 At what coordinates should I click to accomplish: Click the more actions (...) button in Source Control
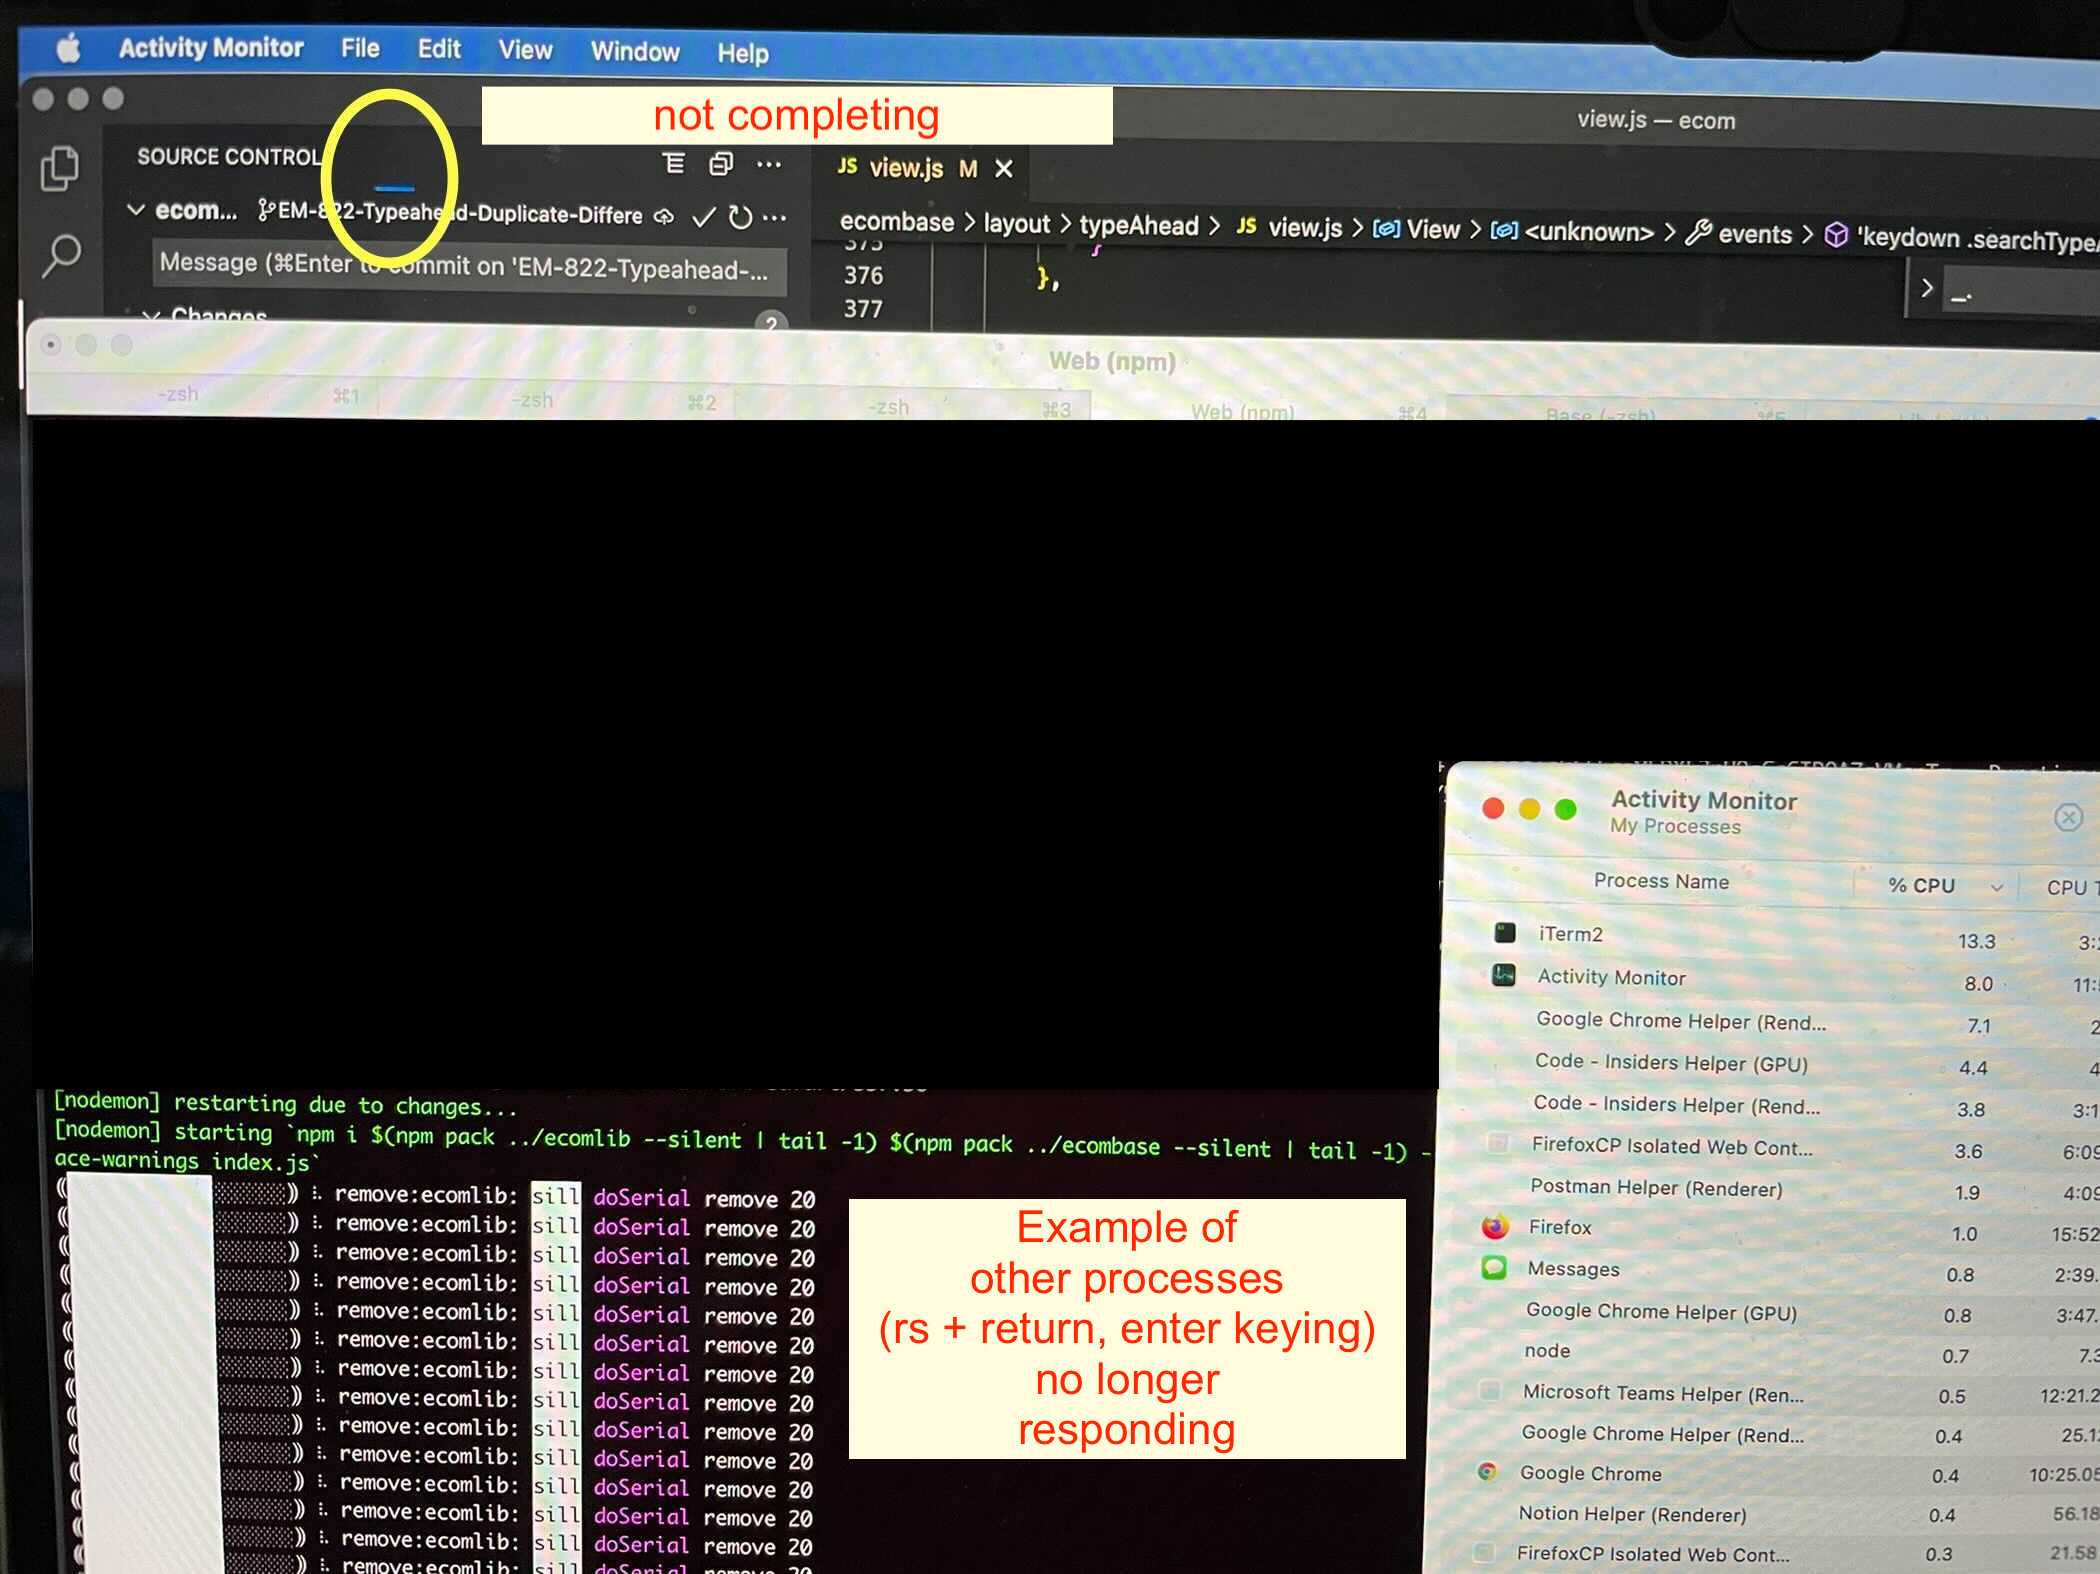[x=767, y=164]
